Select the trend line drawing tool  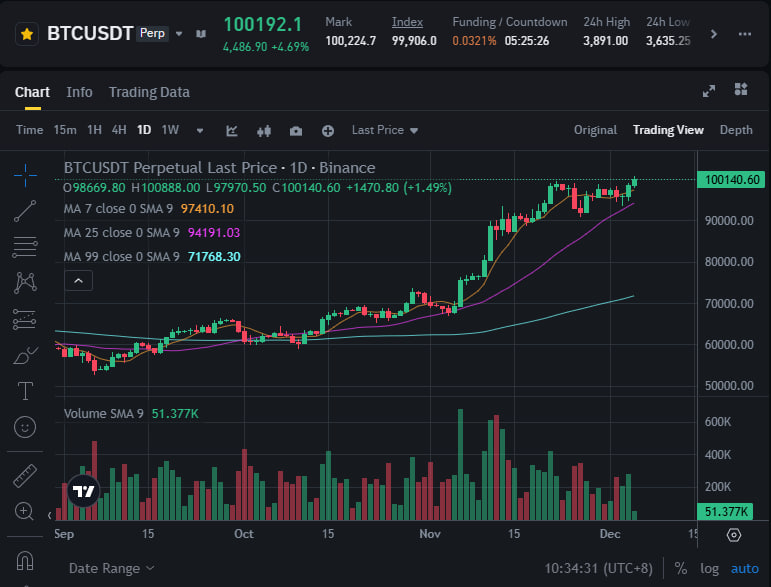pos(25,211)
